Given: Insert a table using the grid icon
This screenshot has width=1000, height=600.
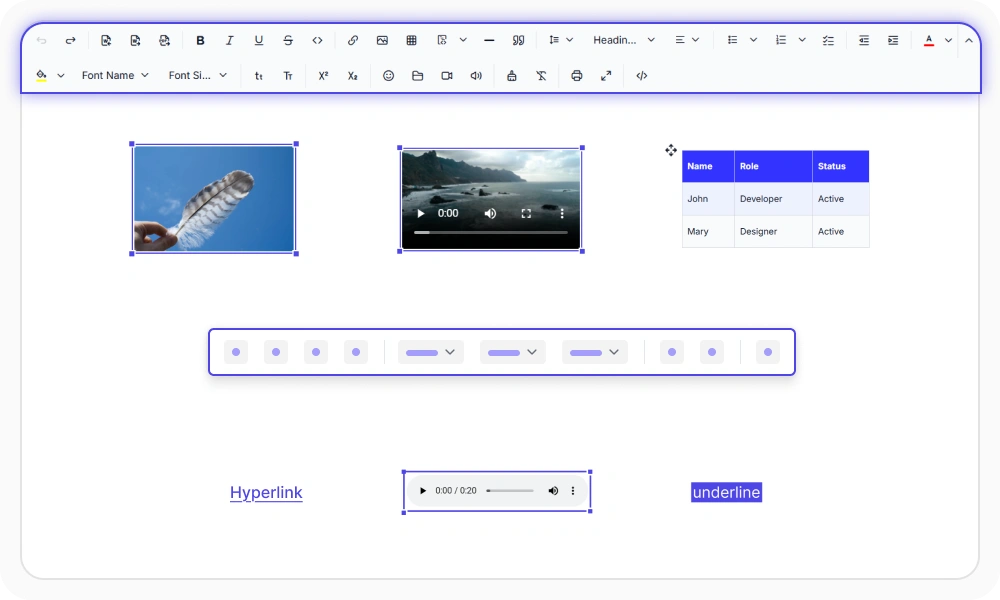Looking at the screenshot, I should click(x=411, y=40).
